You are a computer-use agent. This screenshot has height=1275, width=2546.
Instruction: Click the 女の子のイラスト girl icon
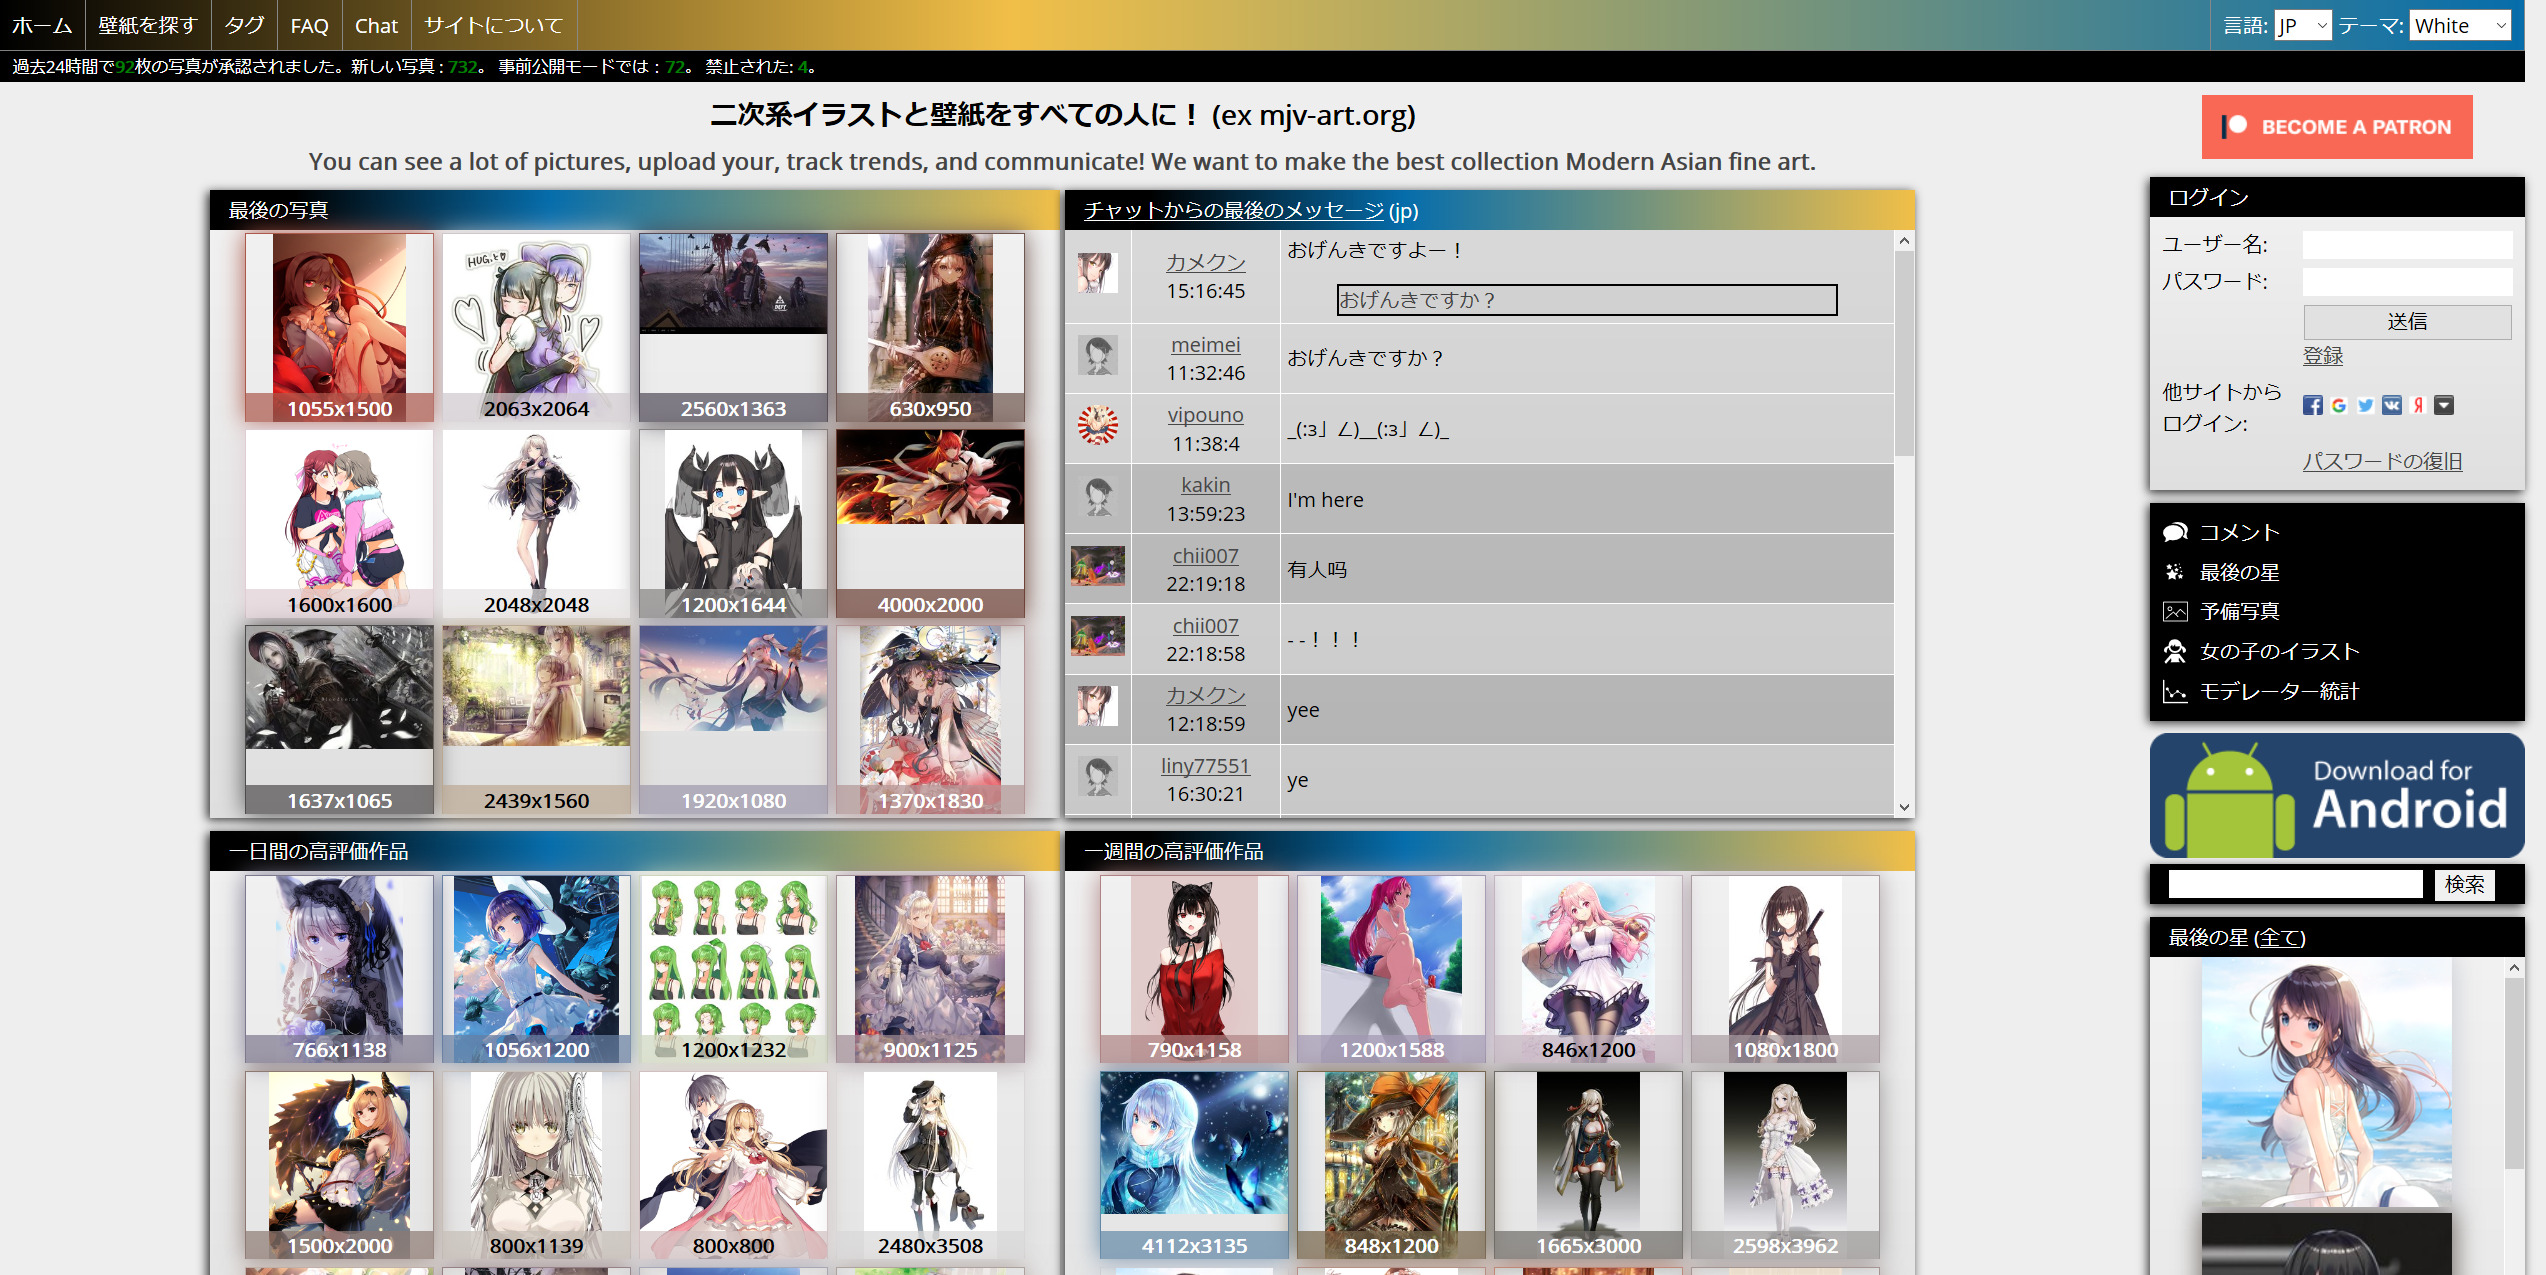point(2175,652)
